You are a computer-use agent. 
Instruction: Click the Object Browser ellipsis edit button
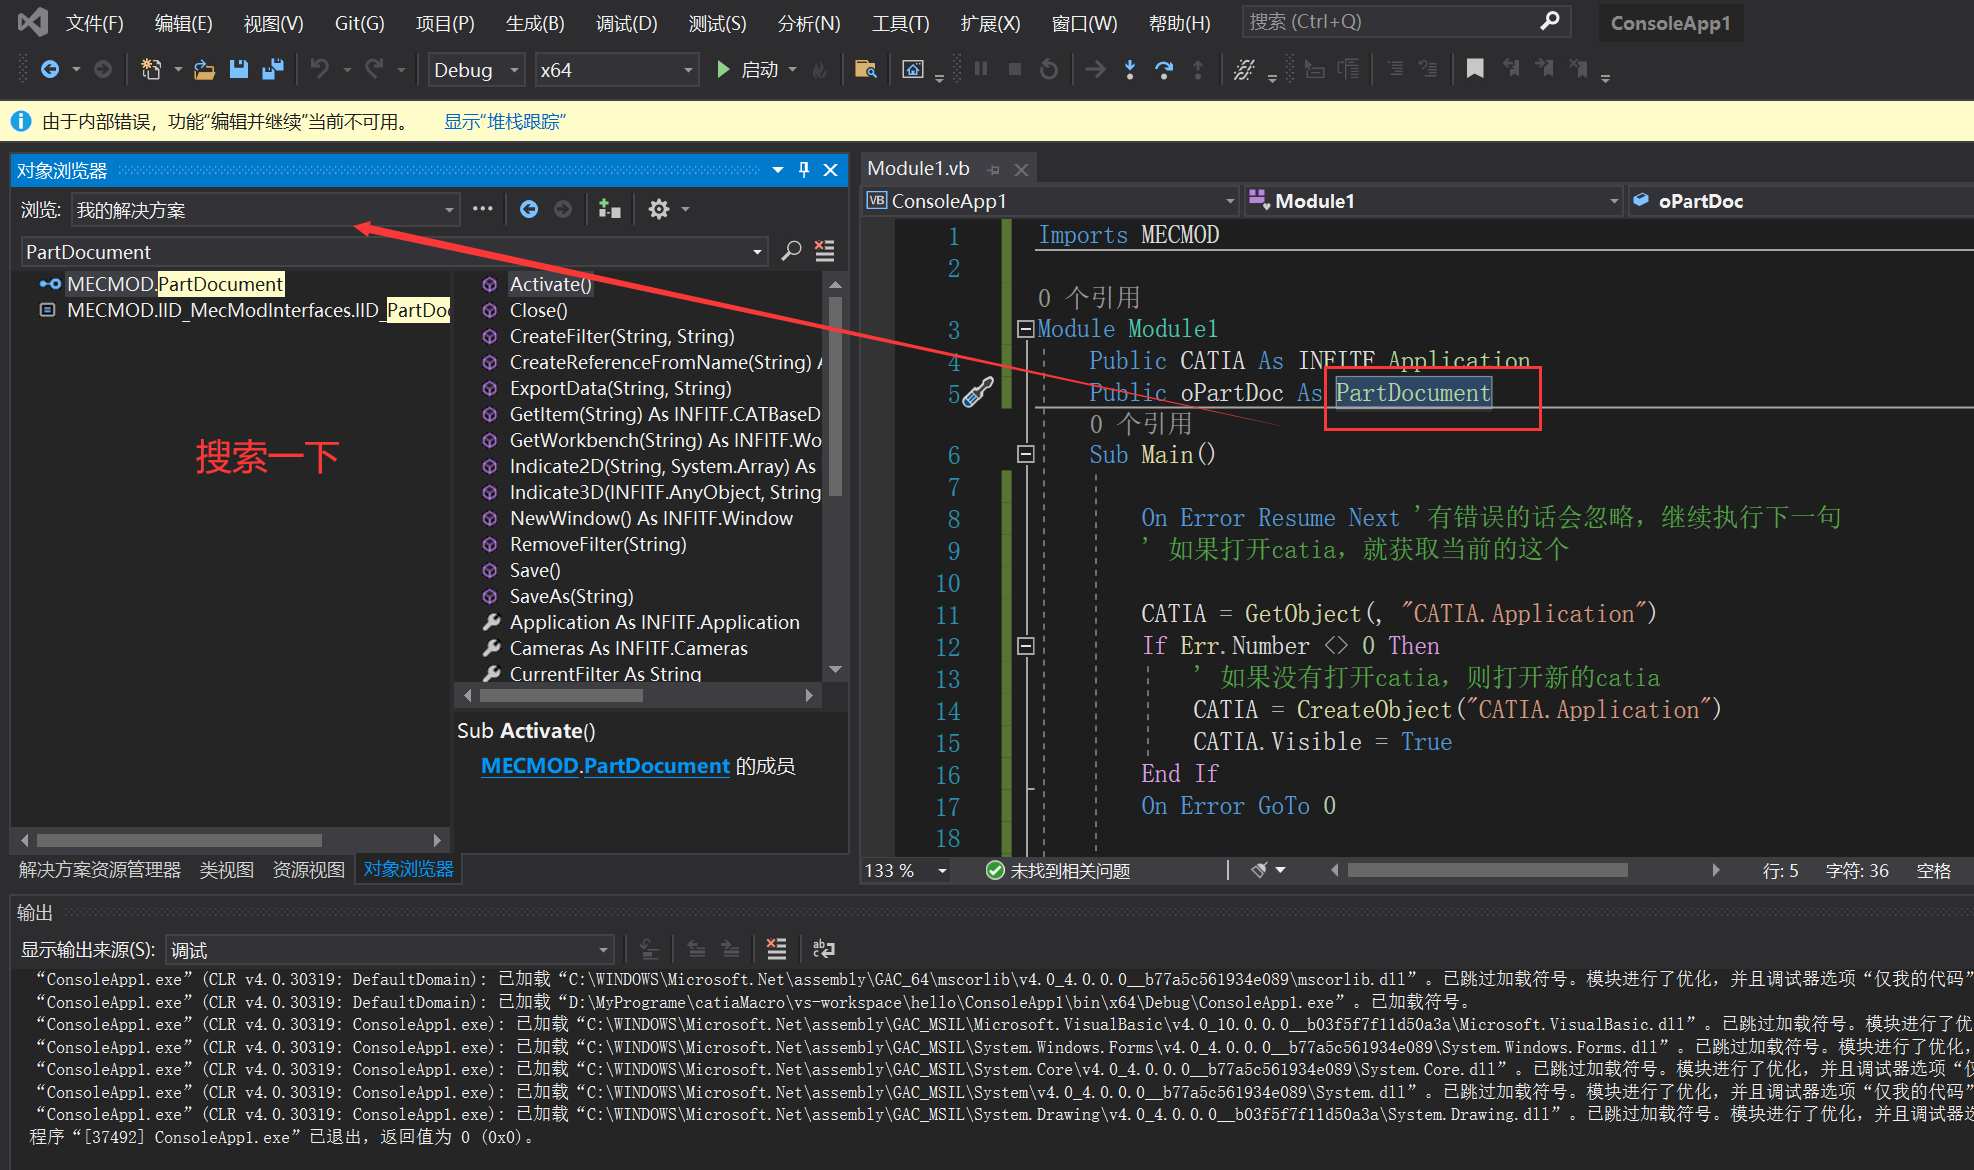click(x=483, y=209)
